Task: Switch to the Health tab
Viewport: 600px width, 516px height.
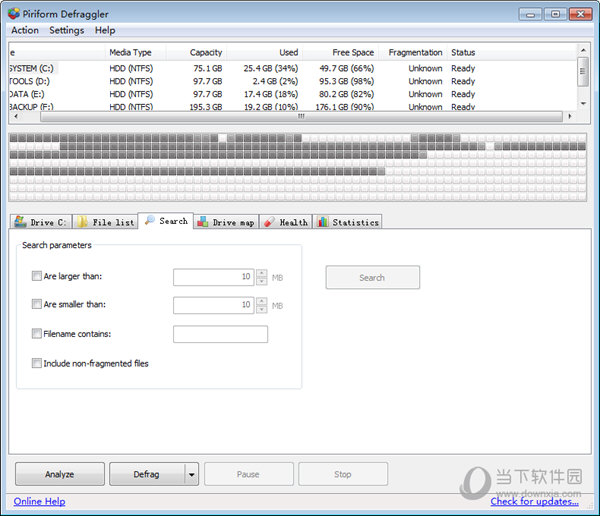Action: (x=286, y=222)
